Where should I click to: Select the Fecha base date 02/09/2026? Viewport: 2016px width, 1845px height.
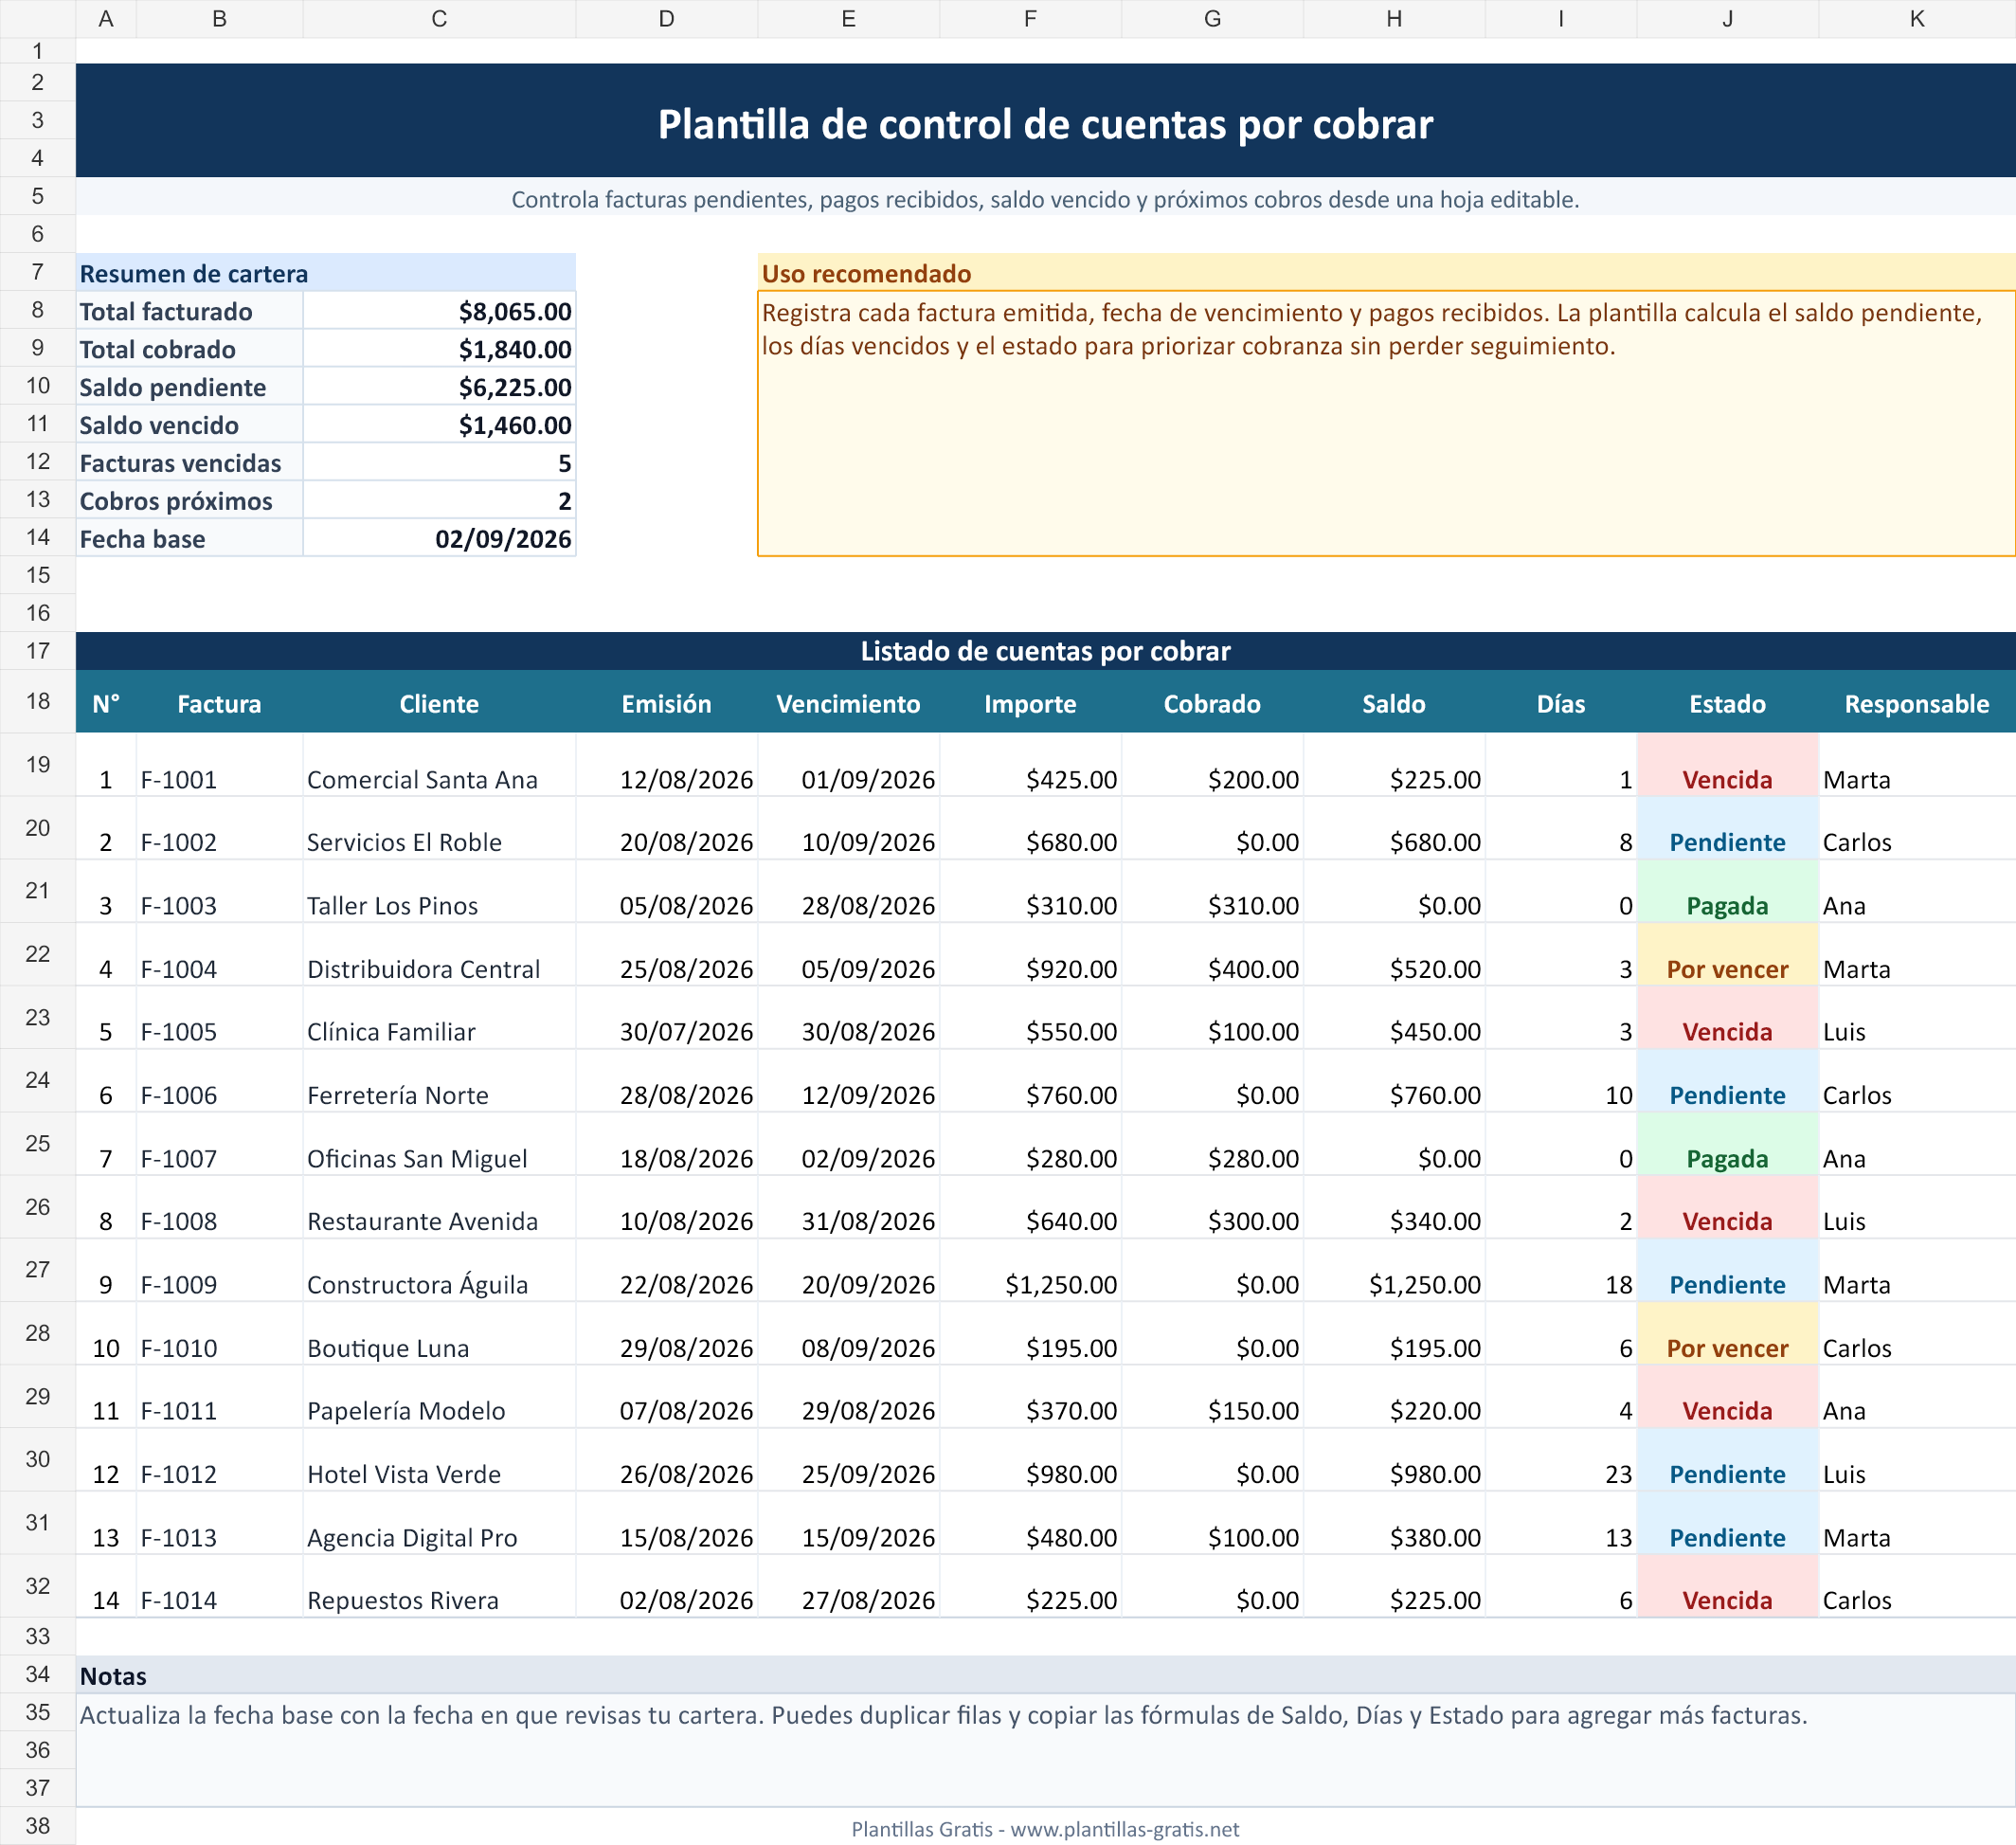tap(439, 538)
